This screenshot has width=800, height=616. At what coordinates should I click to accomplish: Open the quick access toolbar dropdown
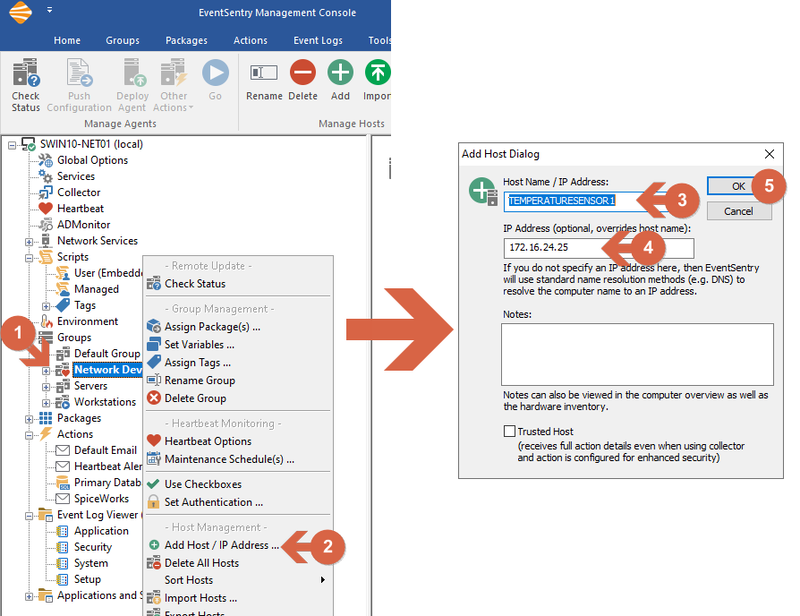click(x=49, y=9)
